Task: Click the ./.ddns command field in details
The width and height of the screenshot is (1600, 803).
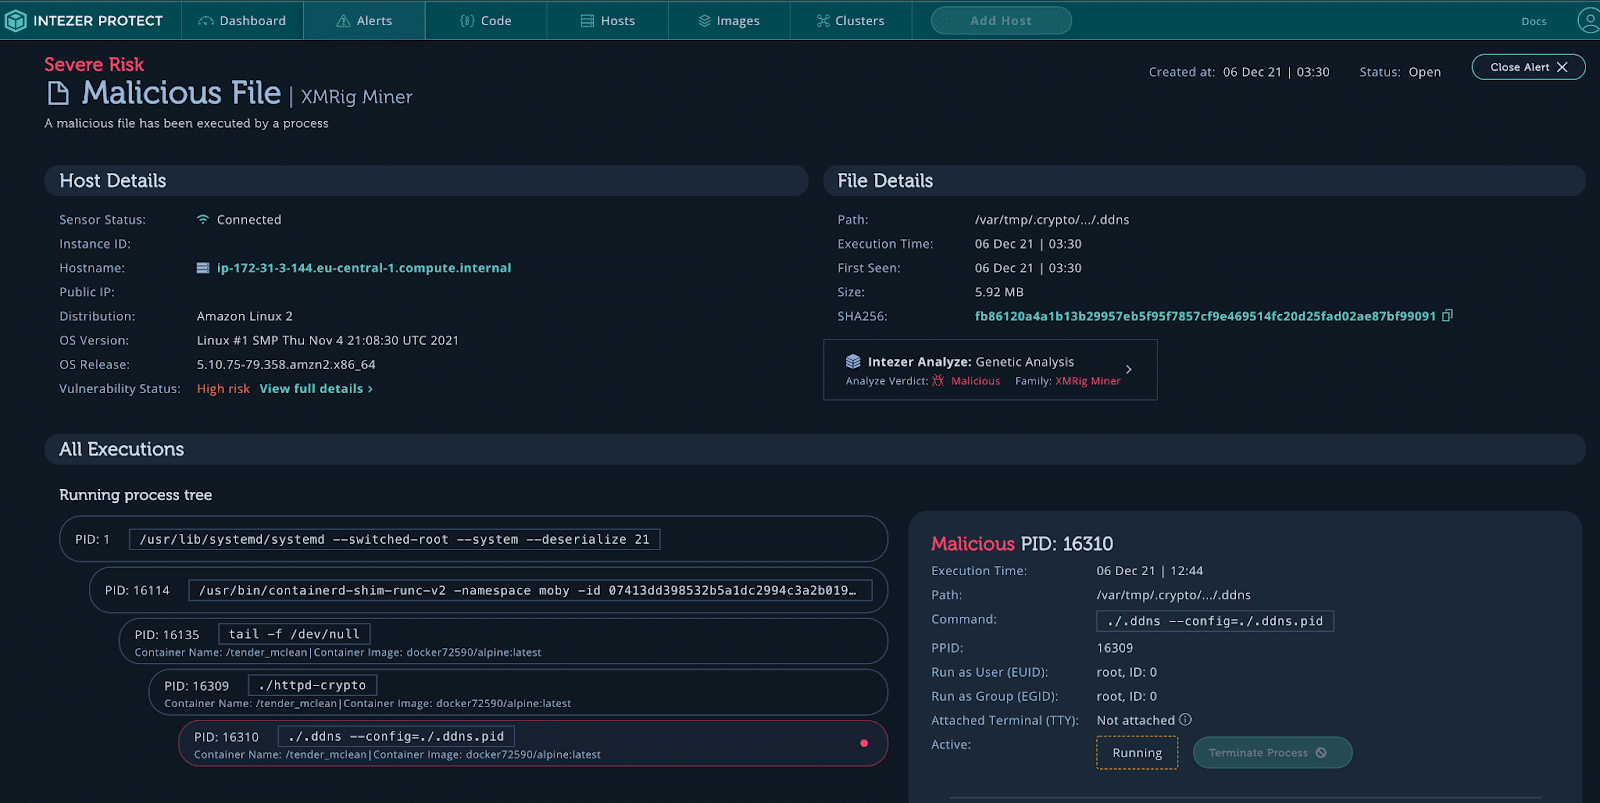Action: click(x=1215, y=621)
